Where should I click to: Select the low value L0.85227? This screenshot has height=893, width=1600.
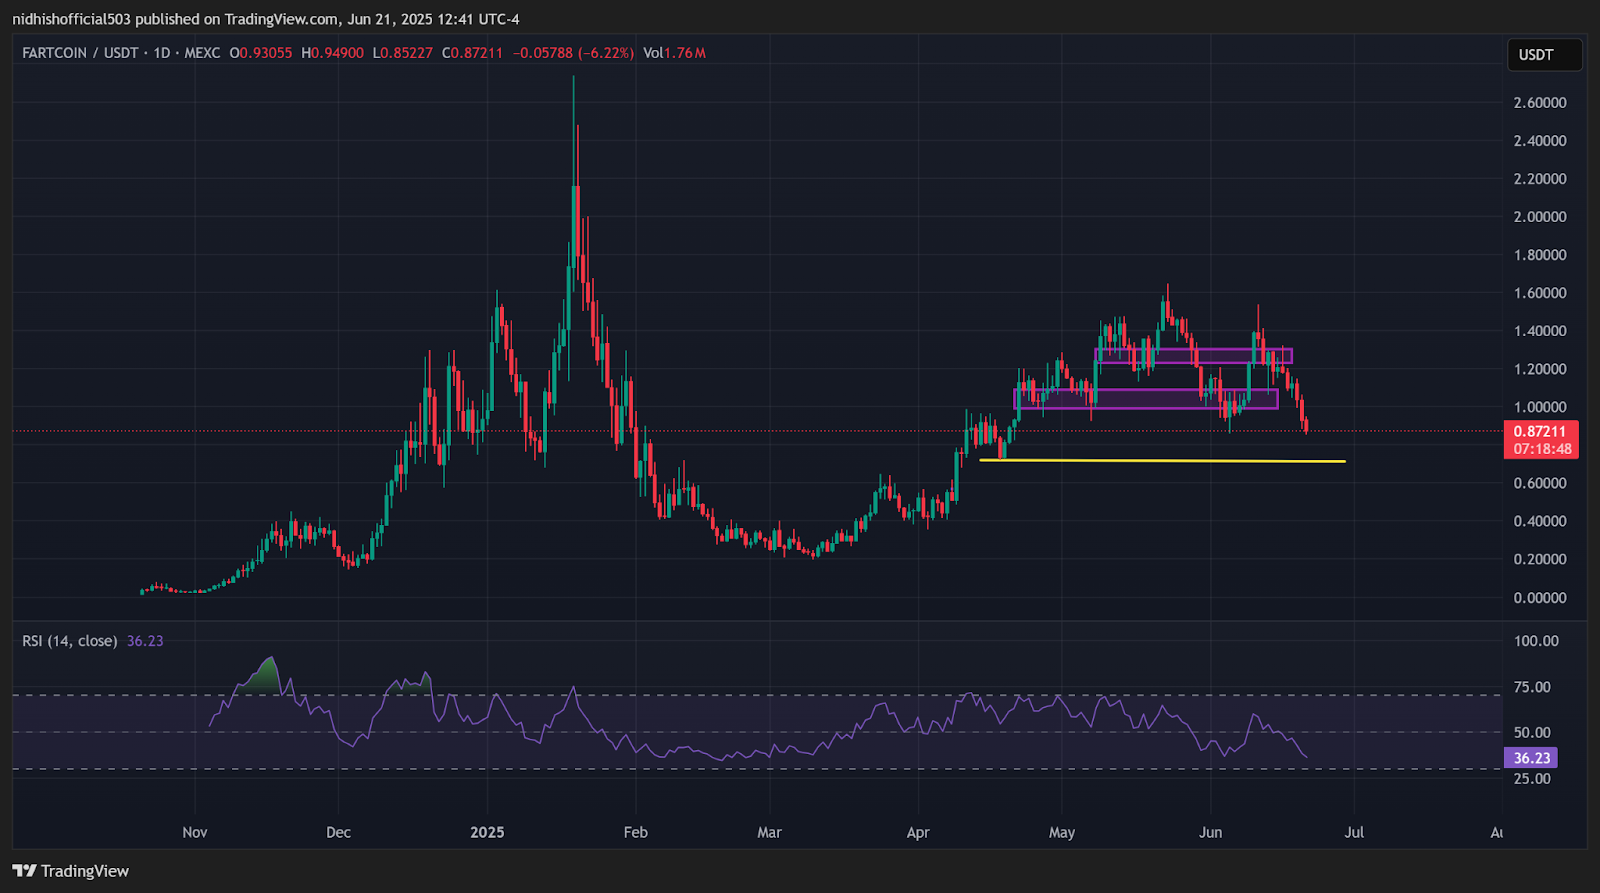(403, 53)
